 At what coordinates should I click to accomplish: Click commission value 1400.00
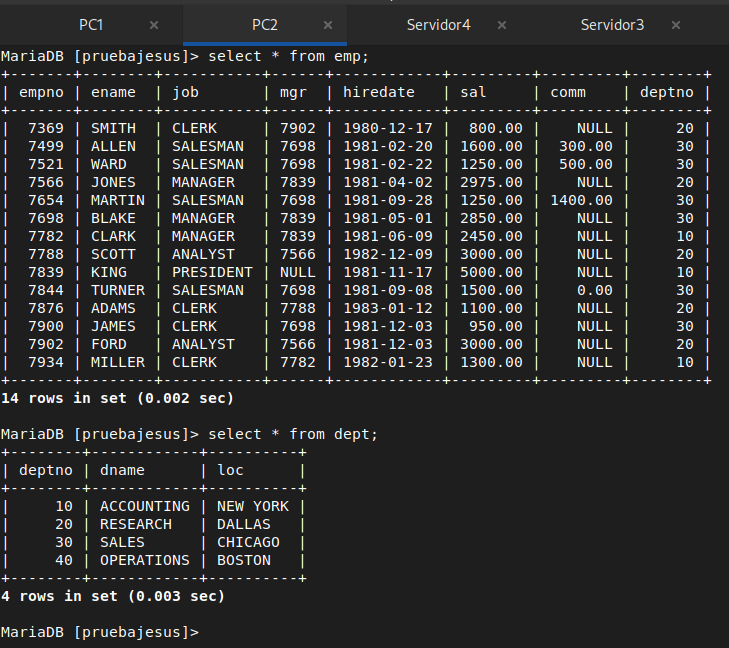click(582, 200)
